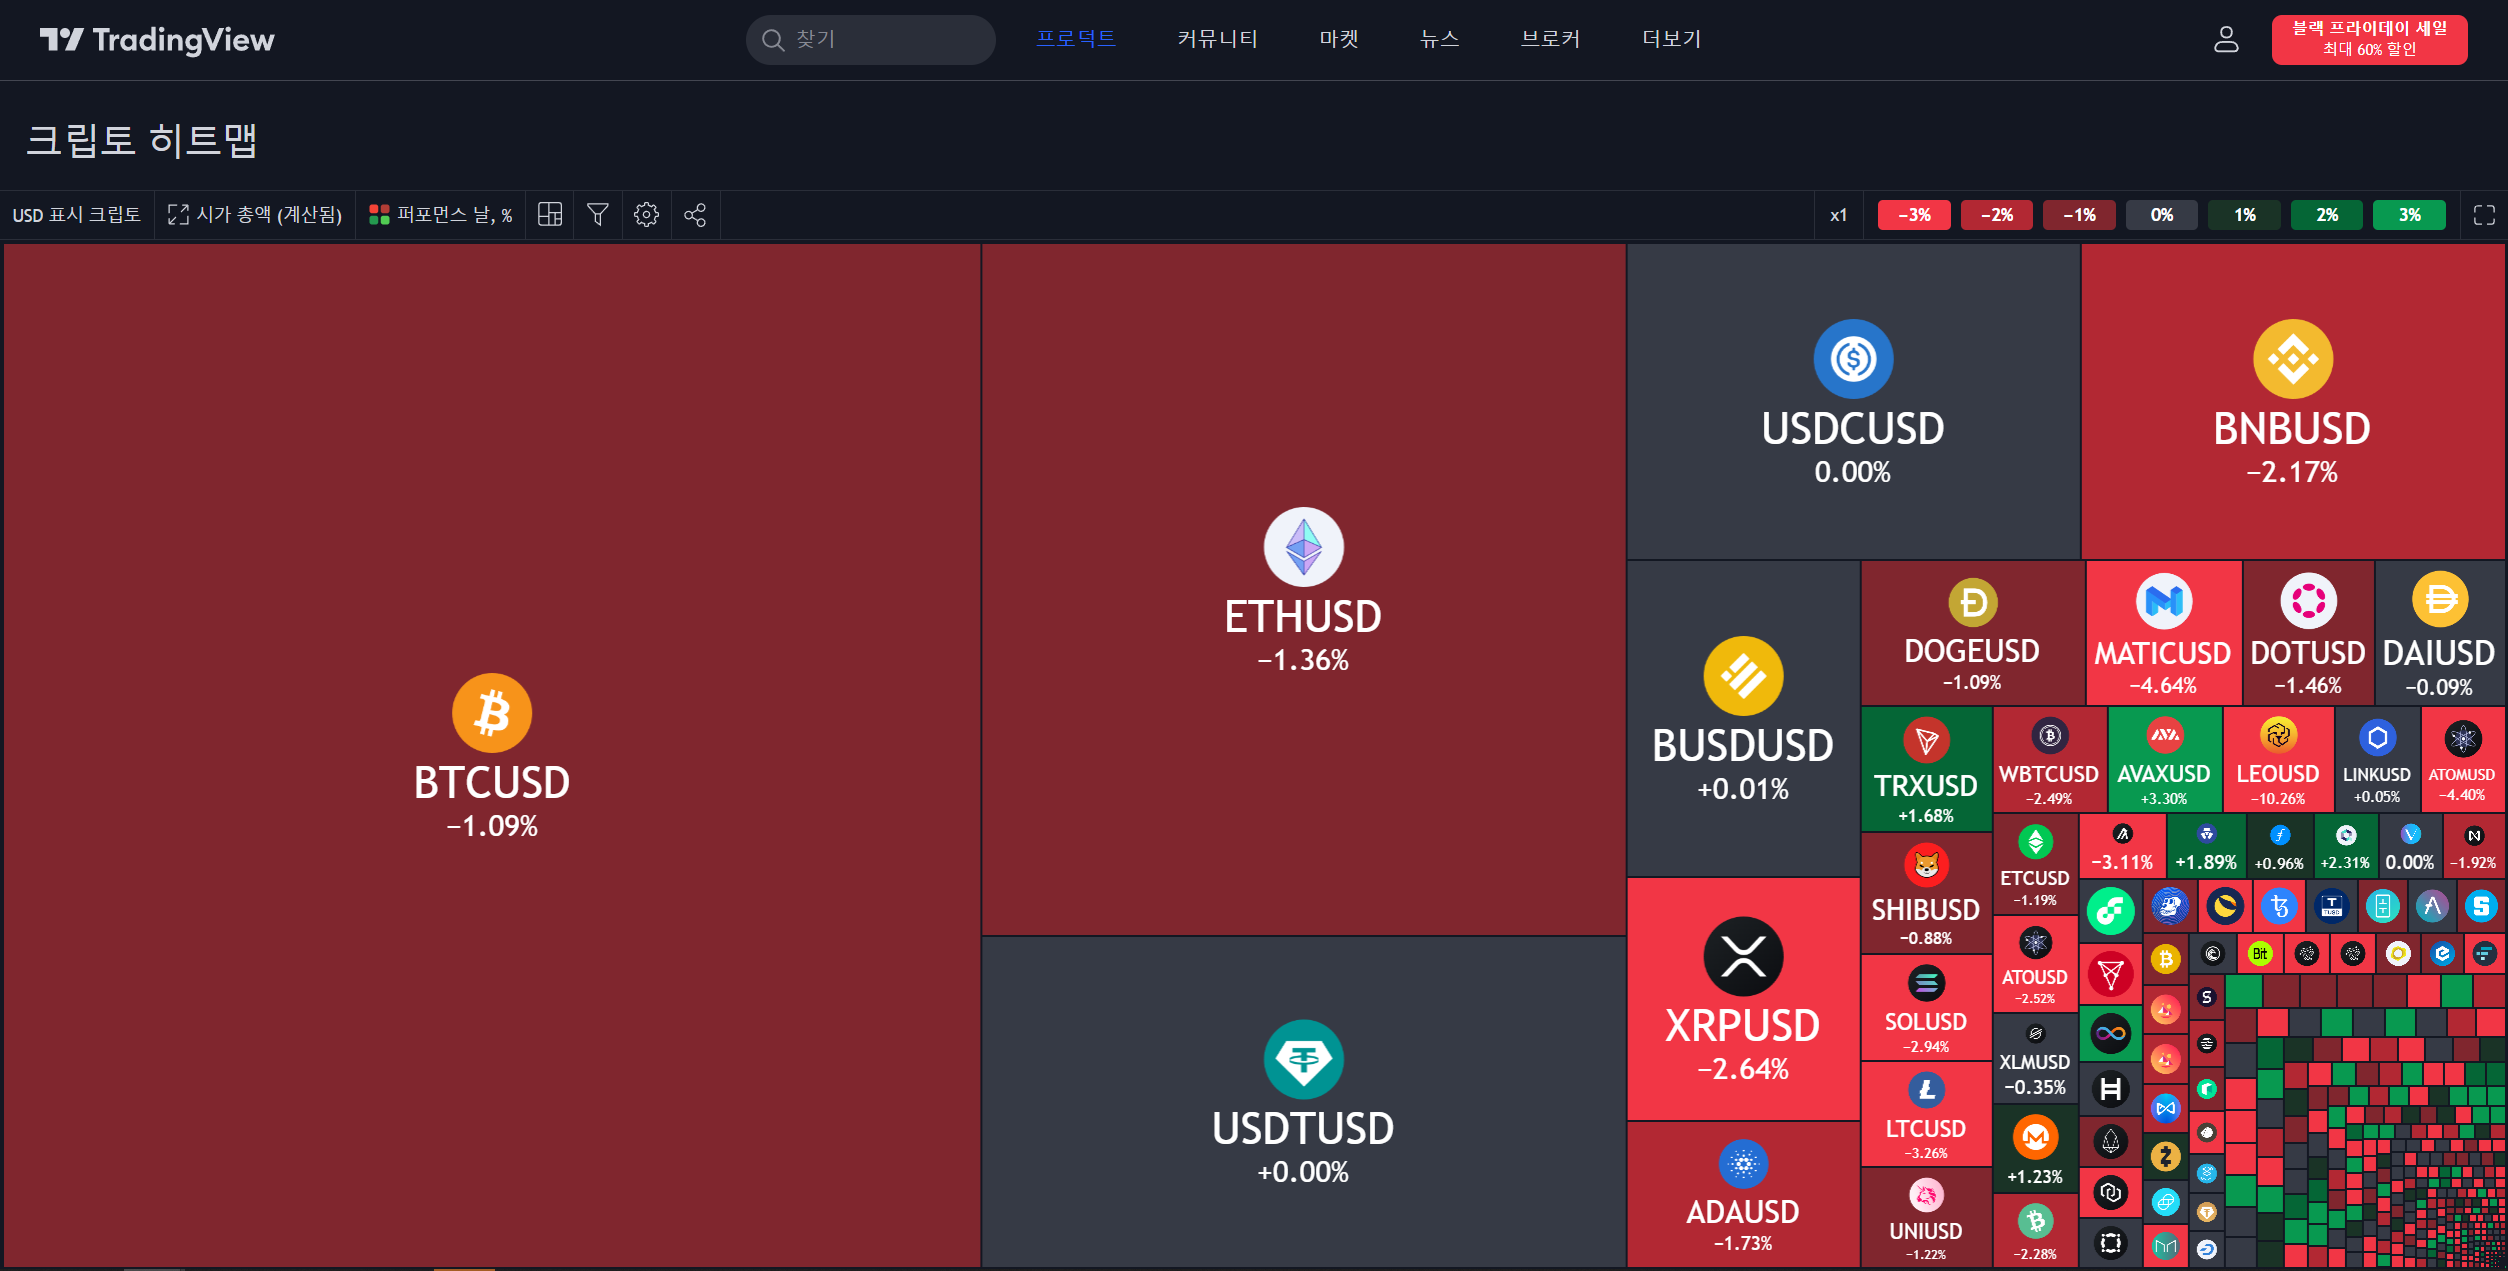Click the BNBUSD Binance icon
The width and height of the screenshot is (2508, 1271).
(2293, 359)
